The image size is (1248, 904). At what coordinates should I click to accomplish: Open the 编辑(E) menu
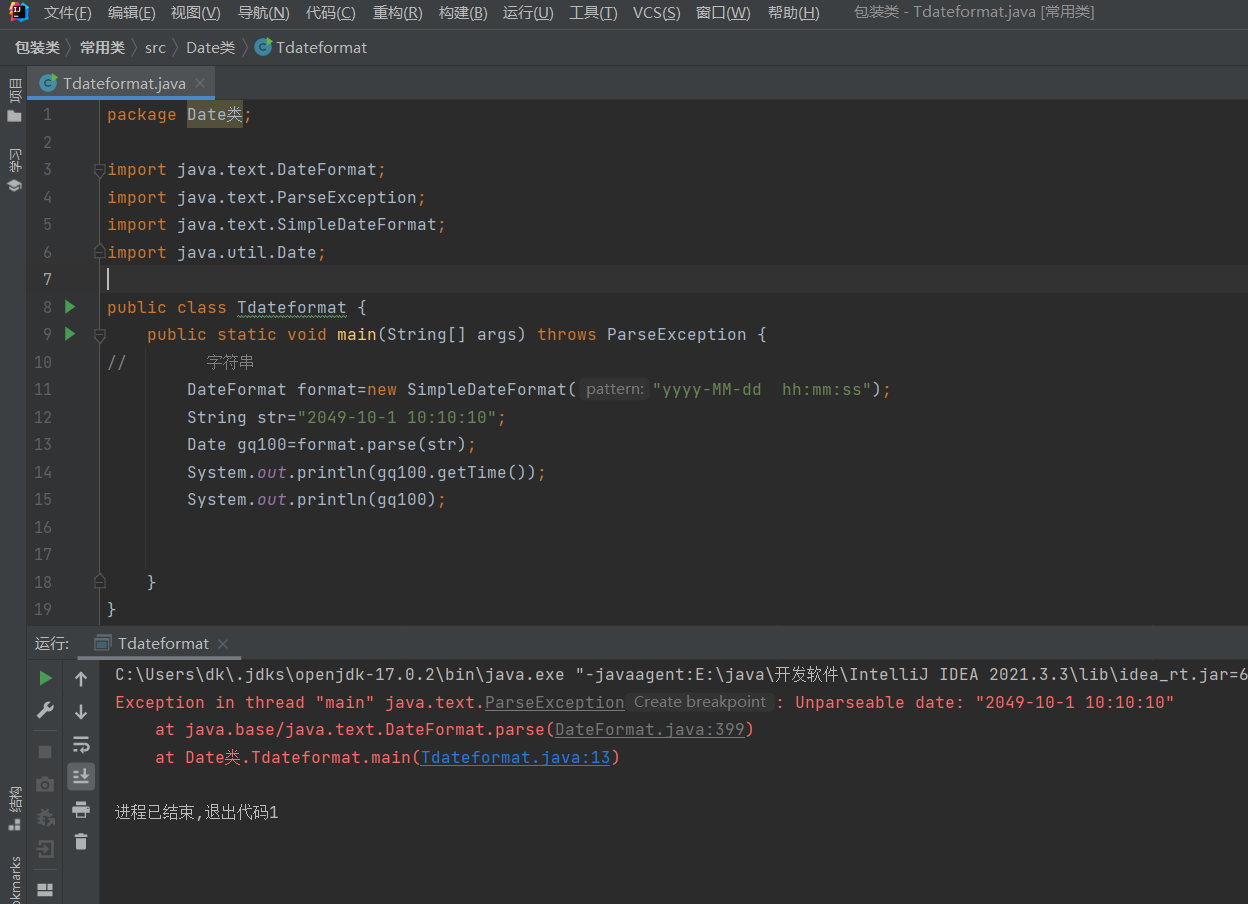click(131, 13)
